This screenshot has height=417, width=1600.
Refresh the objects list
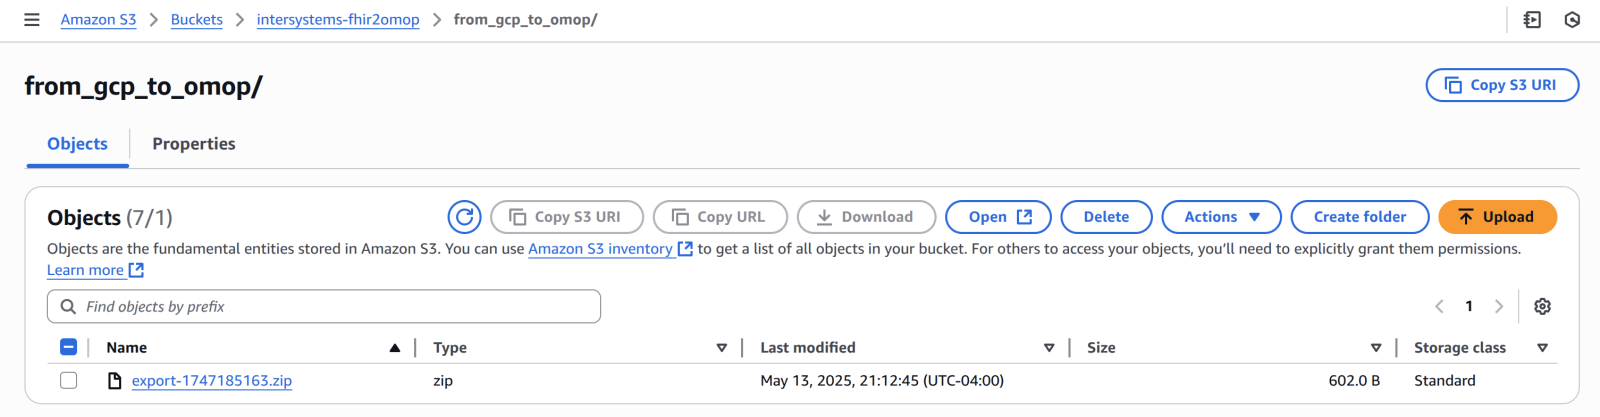[465, 217]
